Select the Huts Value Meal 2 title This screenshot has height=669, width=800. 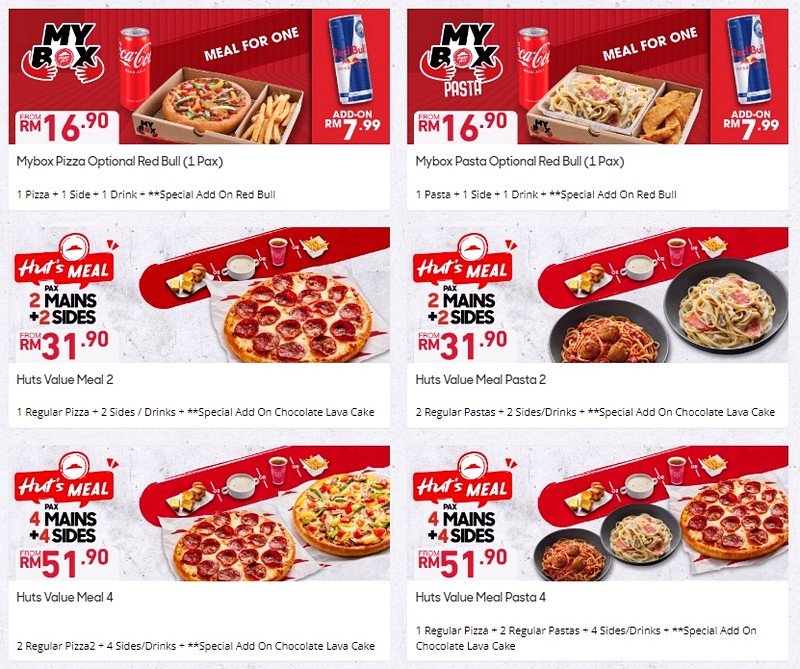click(65, 379)
